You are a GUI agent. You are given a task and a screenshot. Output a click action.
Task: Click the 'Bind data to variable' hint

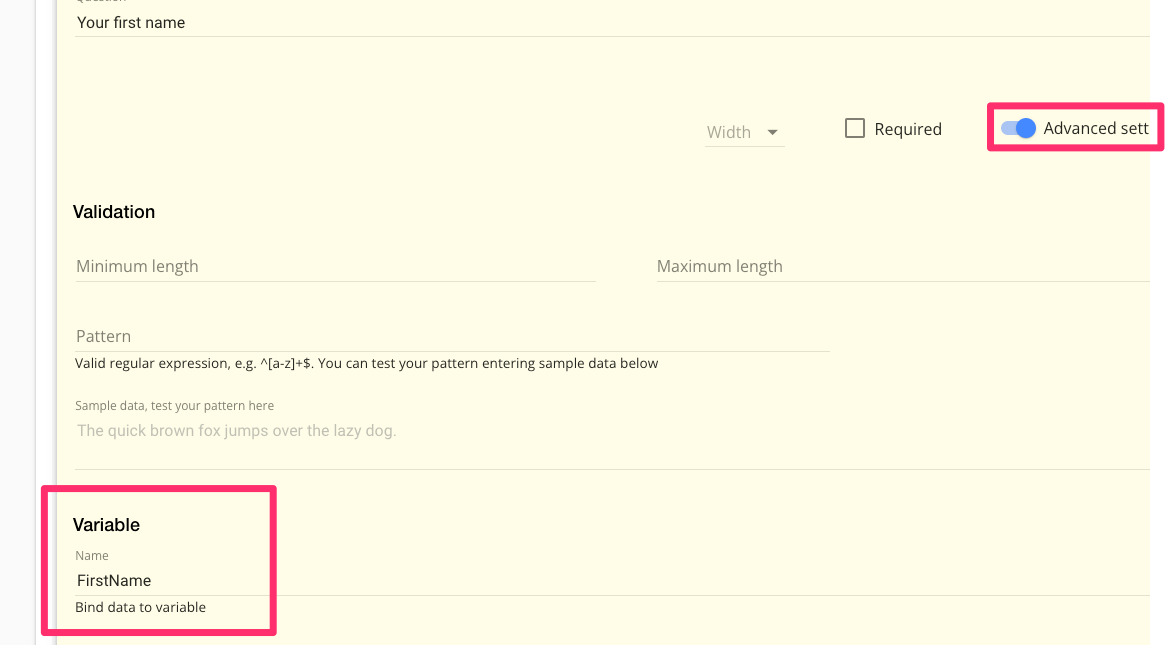140,607
